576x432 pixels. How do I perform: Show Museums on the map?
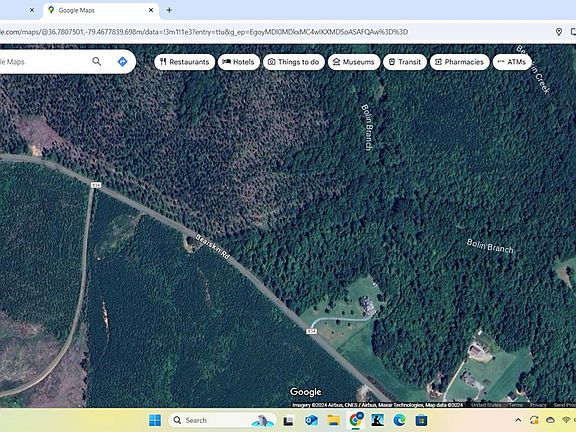[x=354, y=62]
